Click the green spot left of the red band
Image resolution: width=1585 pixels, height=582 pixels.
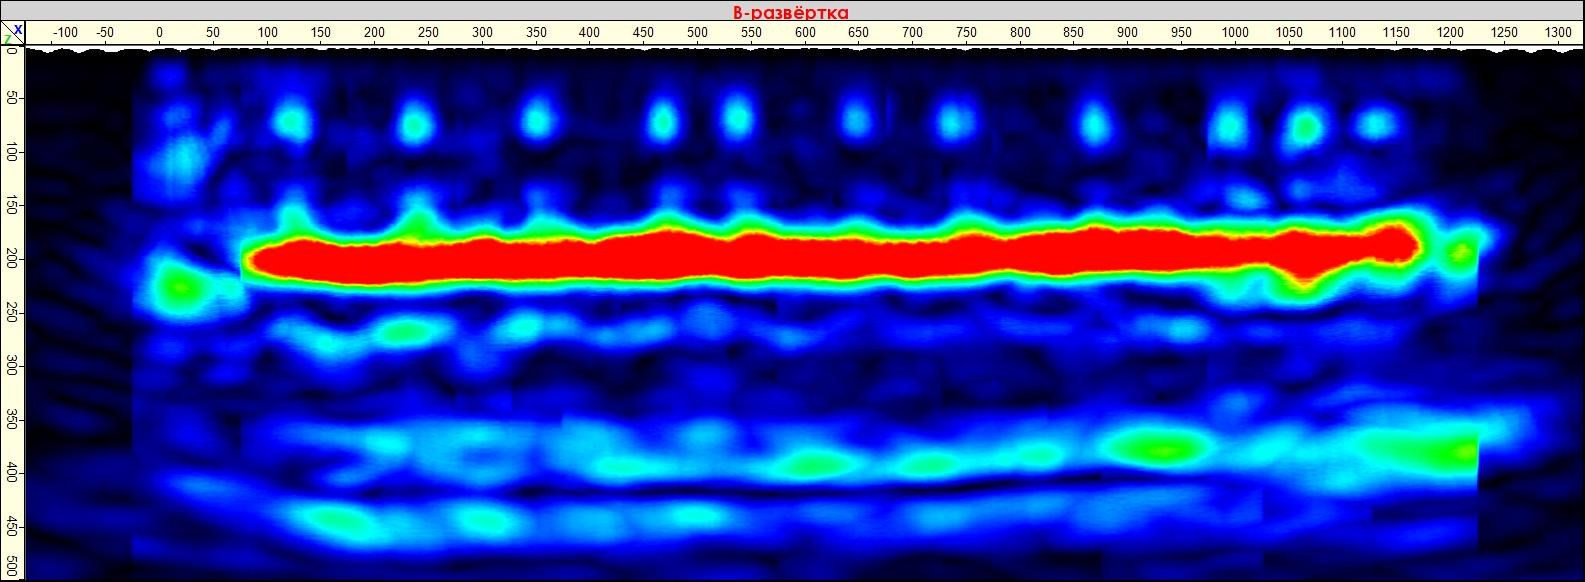(x=180, y=288)
